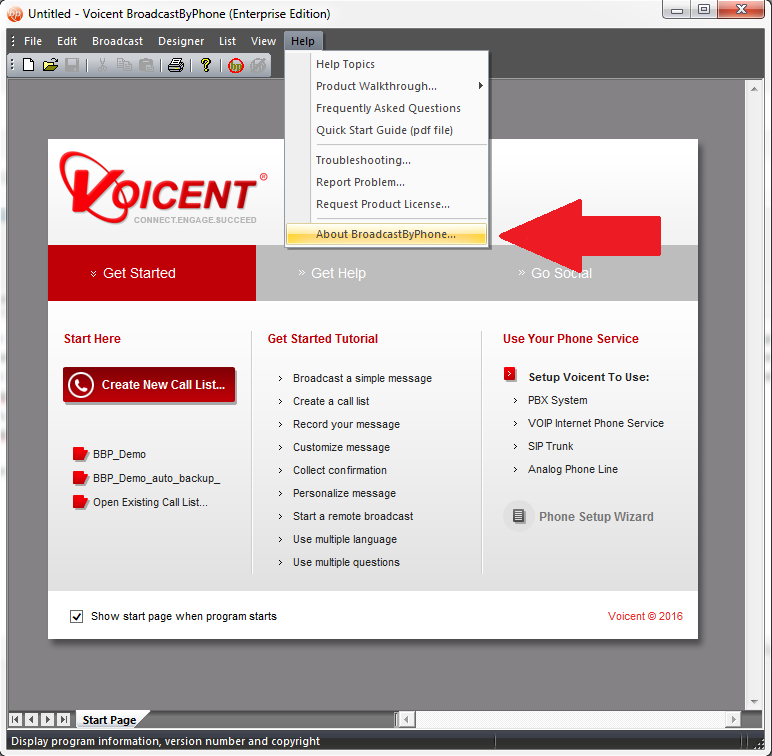
Task: Click the New file toolbar icon
Action: (x=29, y=65)
